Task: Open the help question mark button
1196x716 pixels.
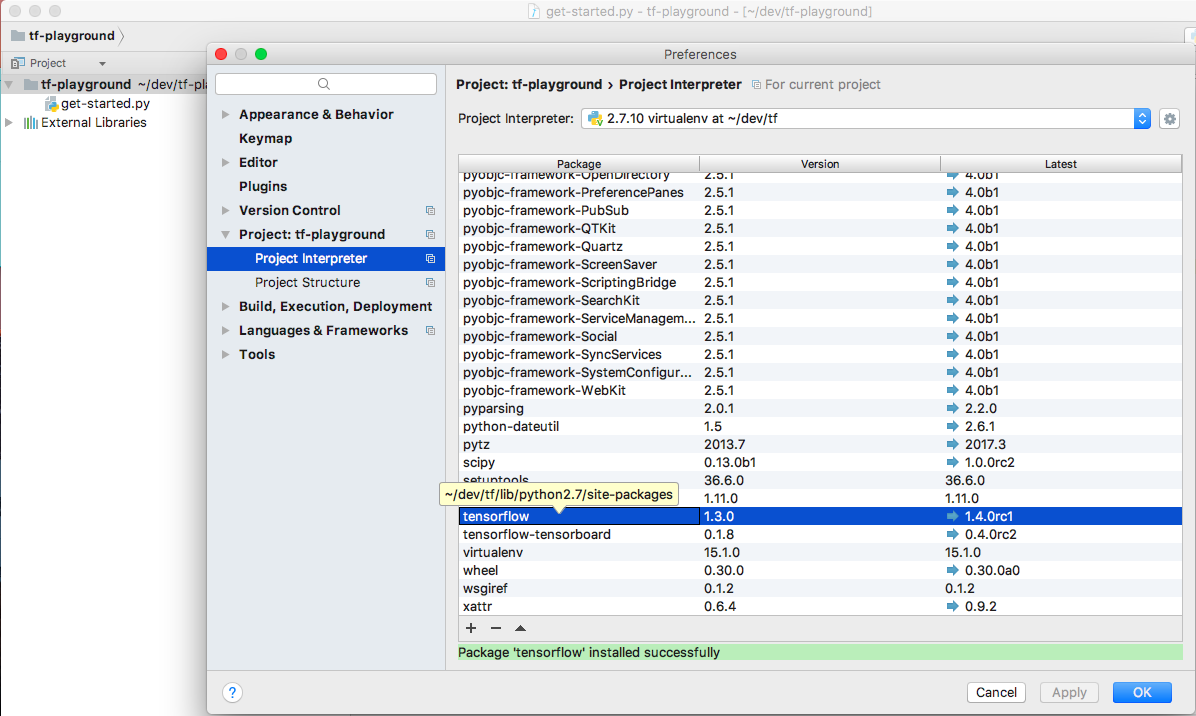Action: (x=233, y=692)
